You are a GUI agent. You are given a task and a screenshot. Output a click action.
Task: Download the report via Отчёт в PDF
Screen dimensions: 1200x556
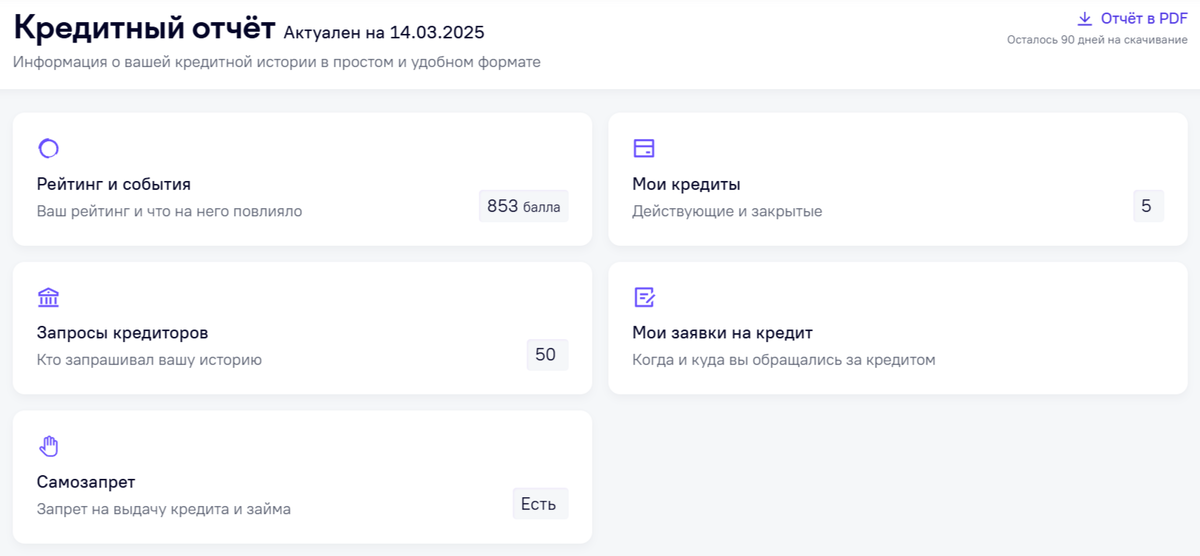(1143, 19)
